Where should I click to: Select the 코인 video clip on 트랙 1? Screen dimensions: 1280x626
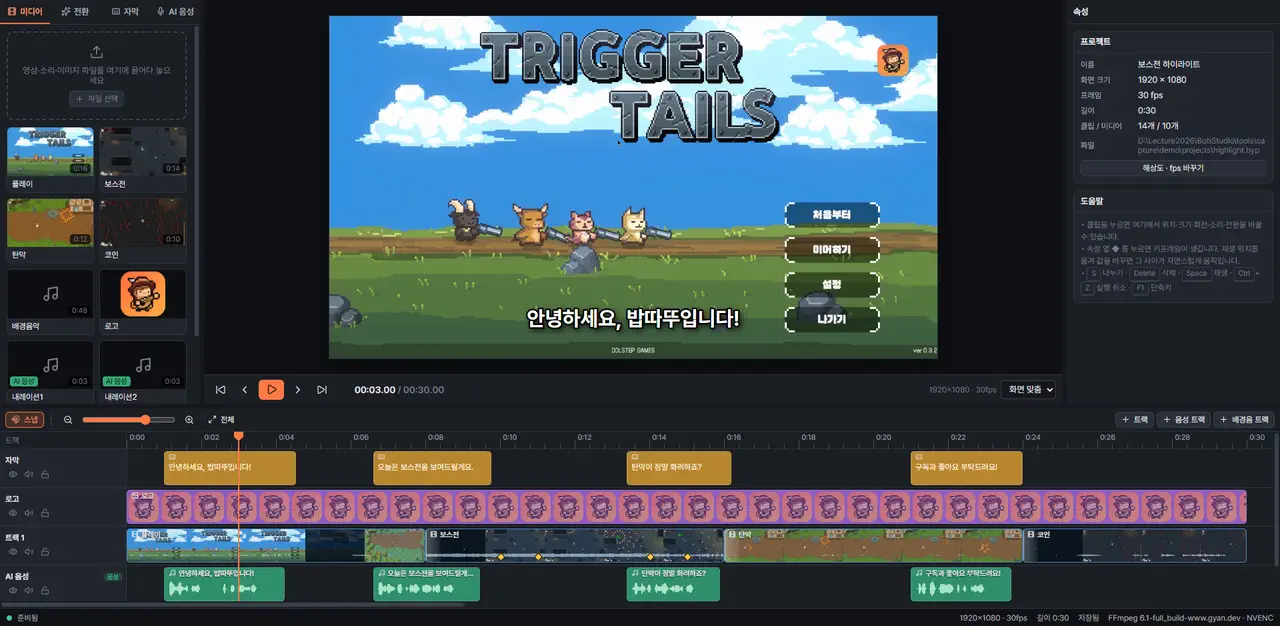coord(1135,545)
